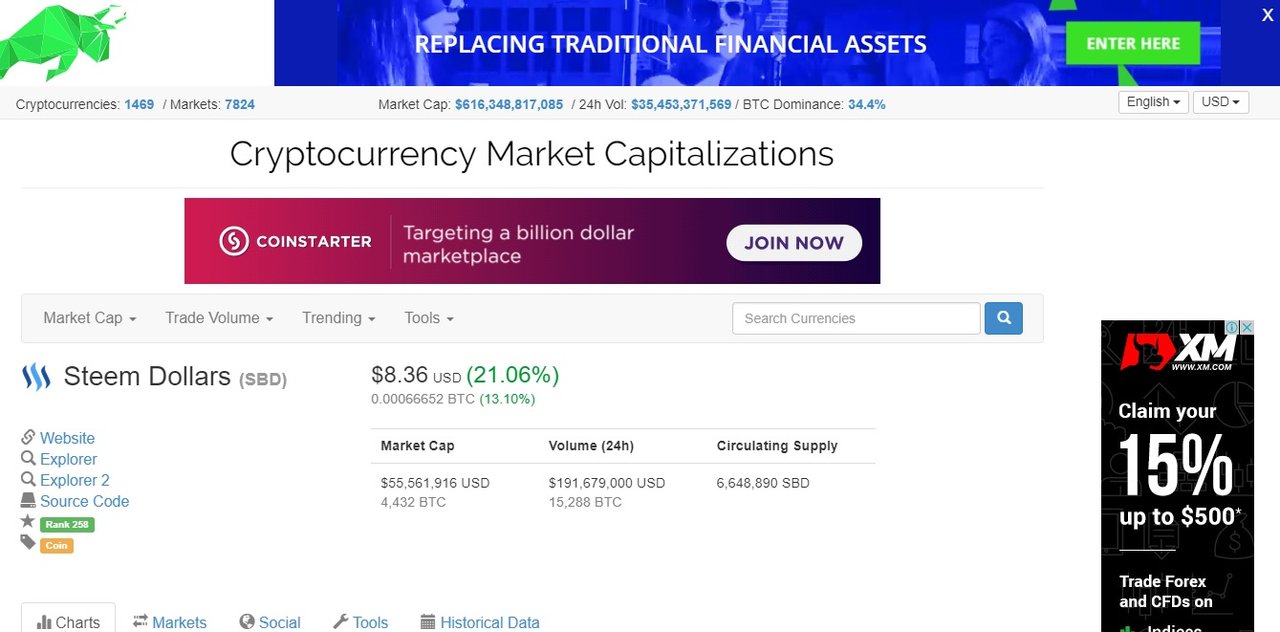Click the blue magnifier search button
The image size is (1280, 632).
1003,318
